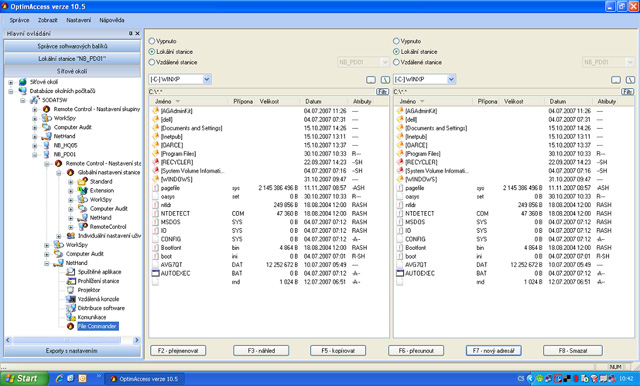The height and width of the screenshot is (386, 640).
Task: Click pagefile icon in right pane
Action: (x=400, y=188)
